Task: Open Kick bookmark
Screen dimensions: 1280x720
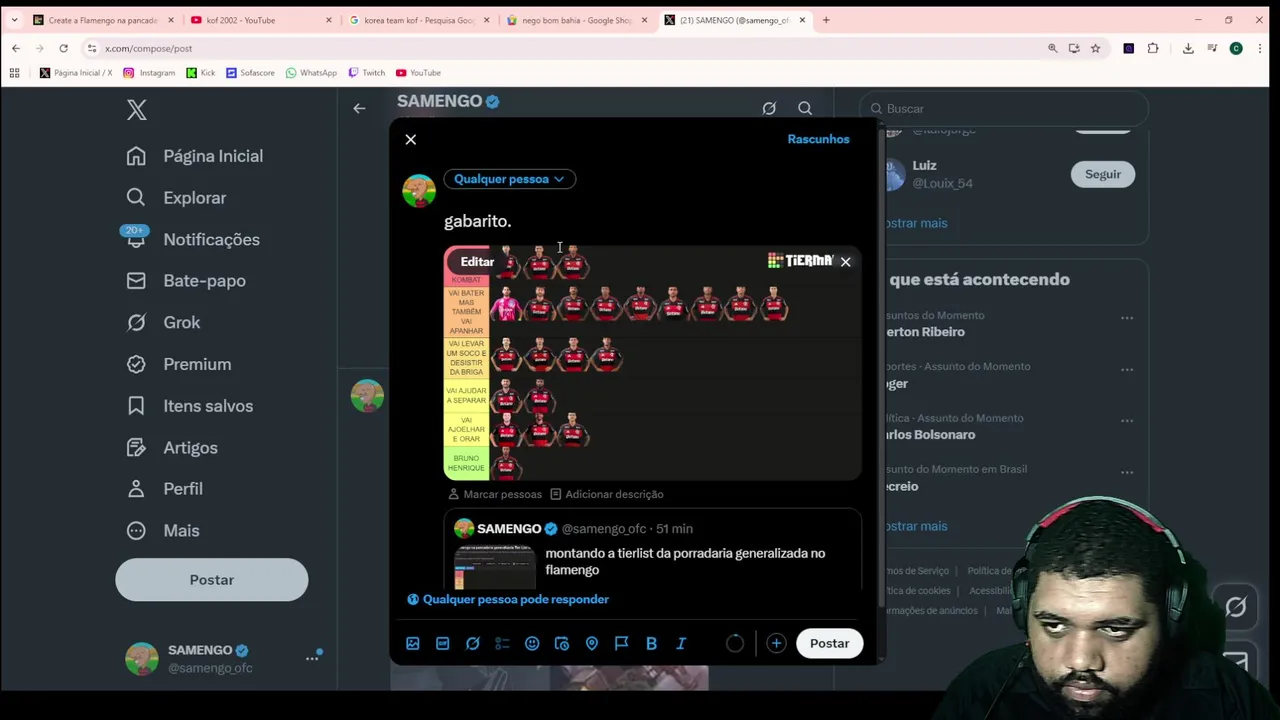Action: [x=200, y=73]
